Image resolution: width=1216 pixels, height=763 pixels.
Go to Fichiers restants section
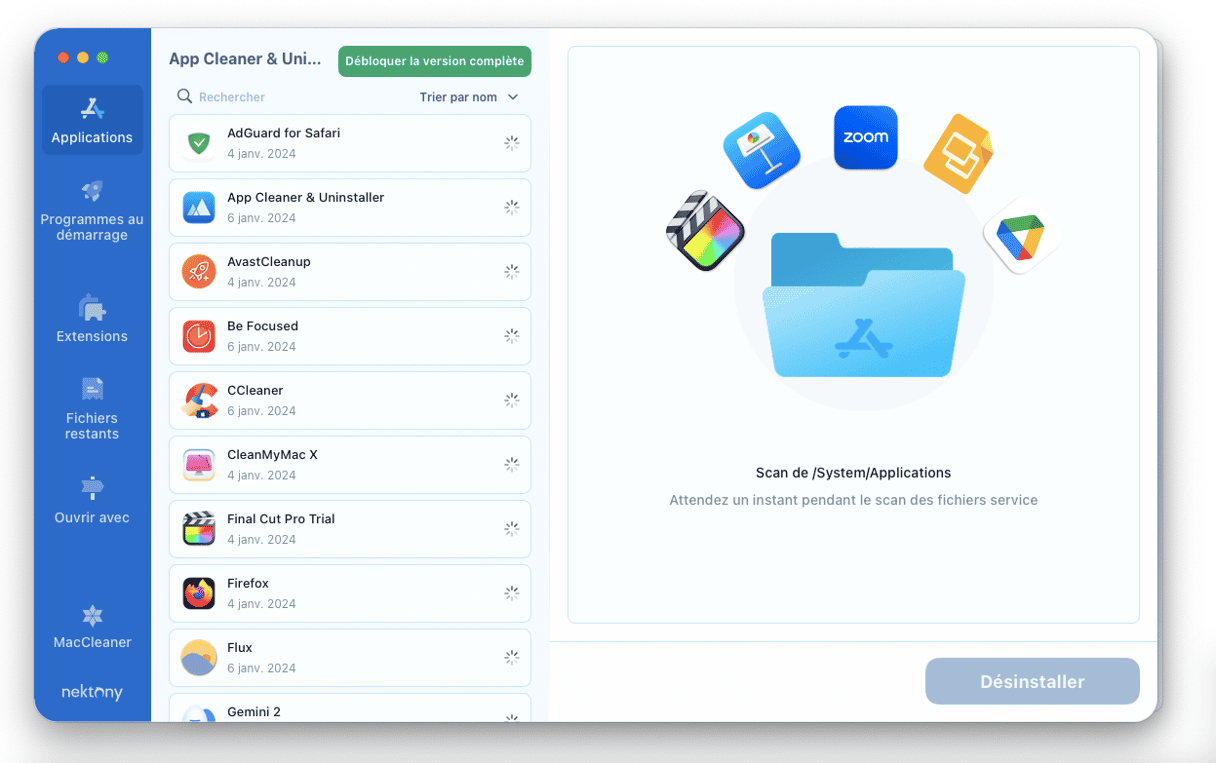point(92,408)
